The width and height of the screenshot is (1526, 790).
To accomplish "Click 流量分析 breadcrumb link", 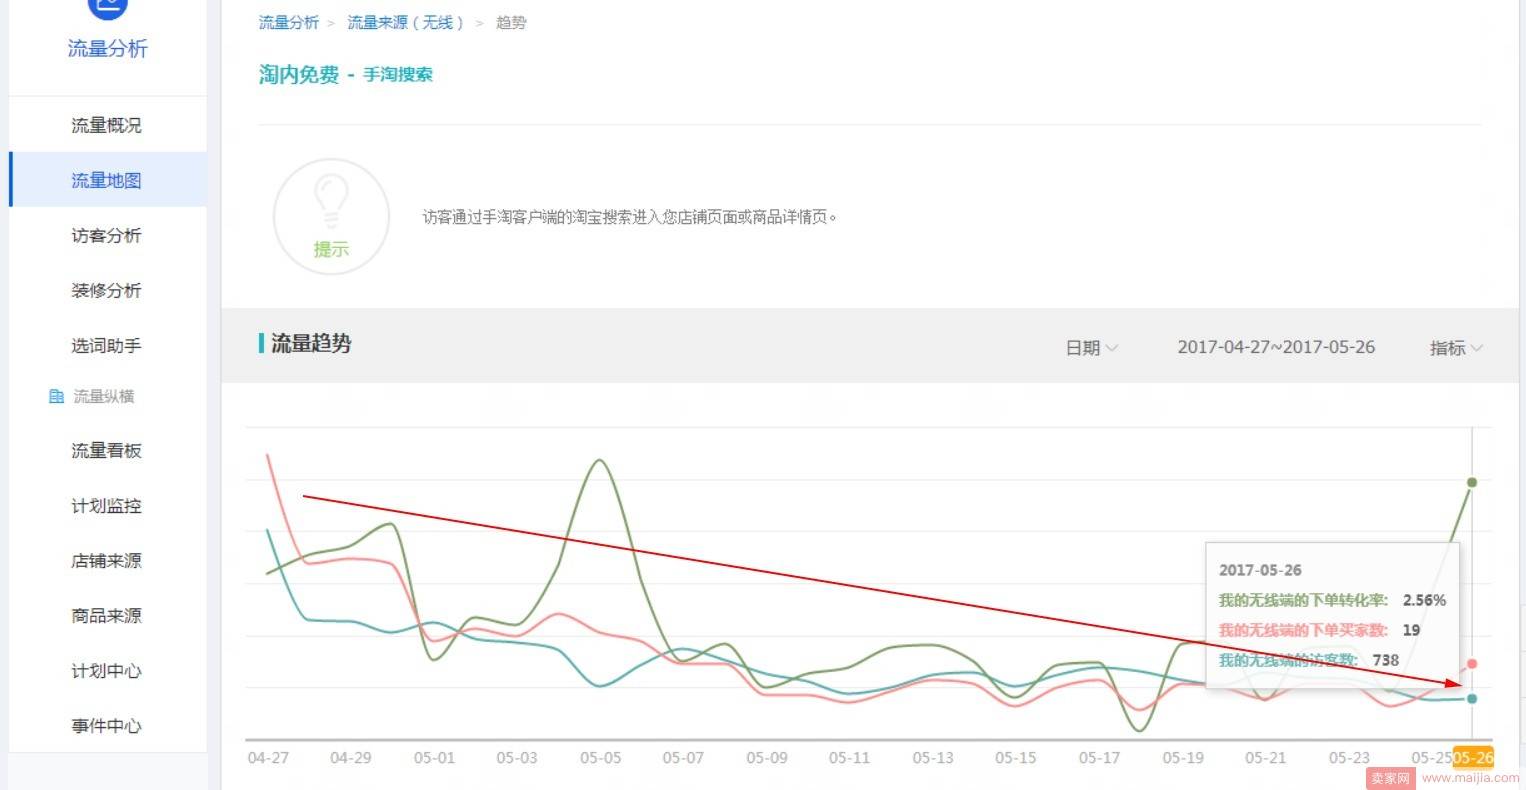I will pyautogui.click(x=288, y=22).
